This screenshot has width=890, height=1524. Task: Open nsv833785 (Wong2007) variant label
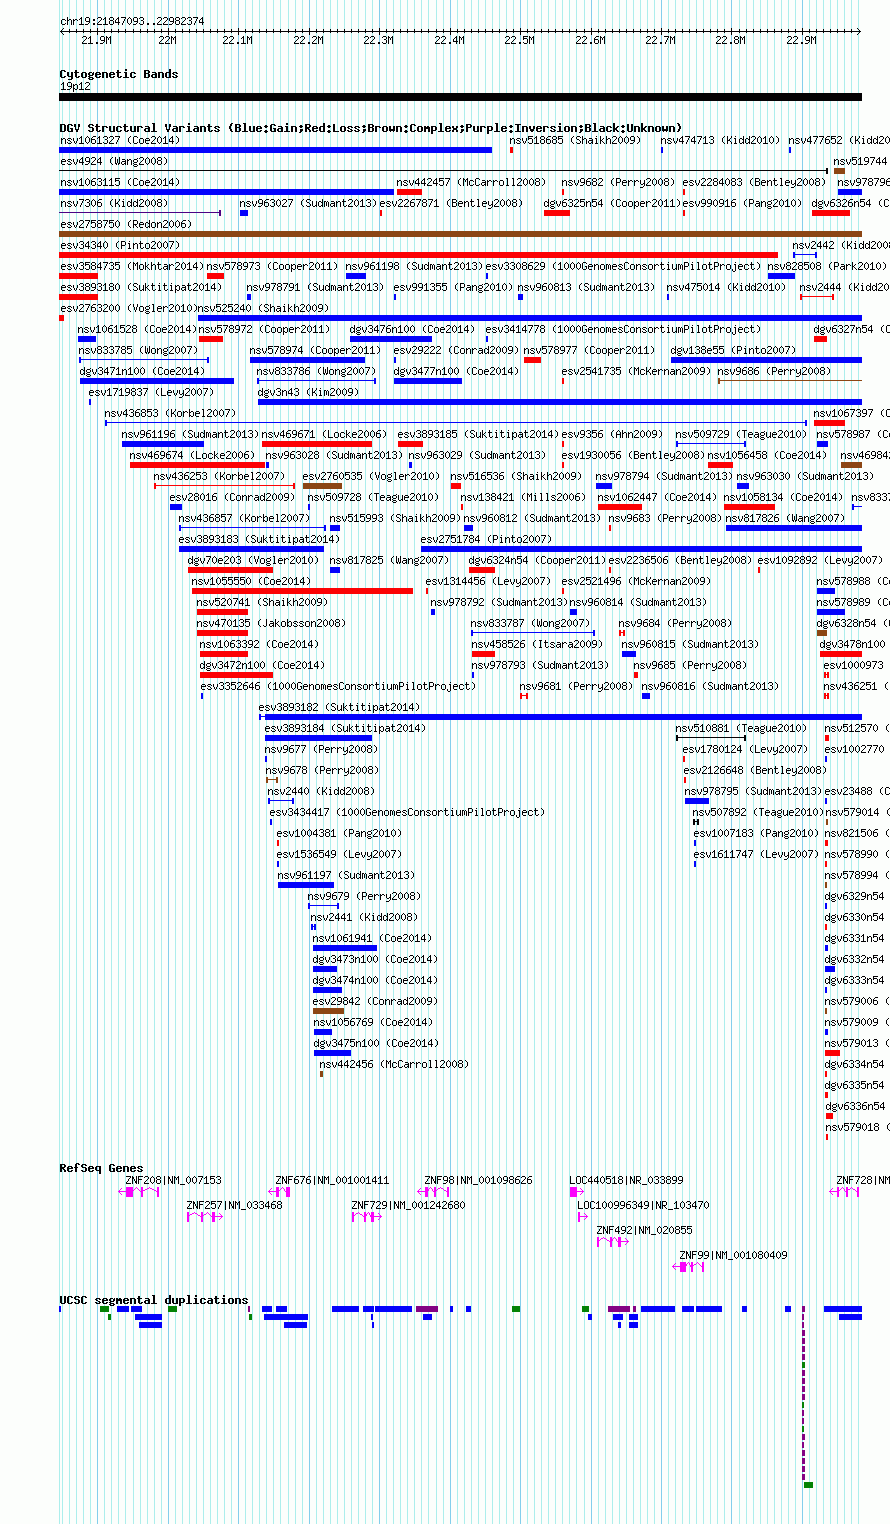[x=139, y=351]
